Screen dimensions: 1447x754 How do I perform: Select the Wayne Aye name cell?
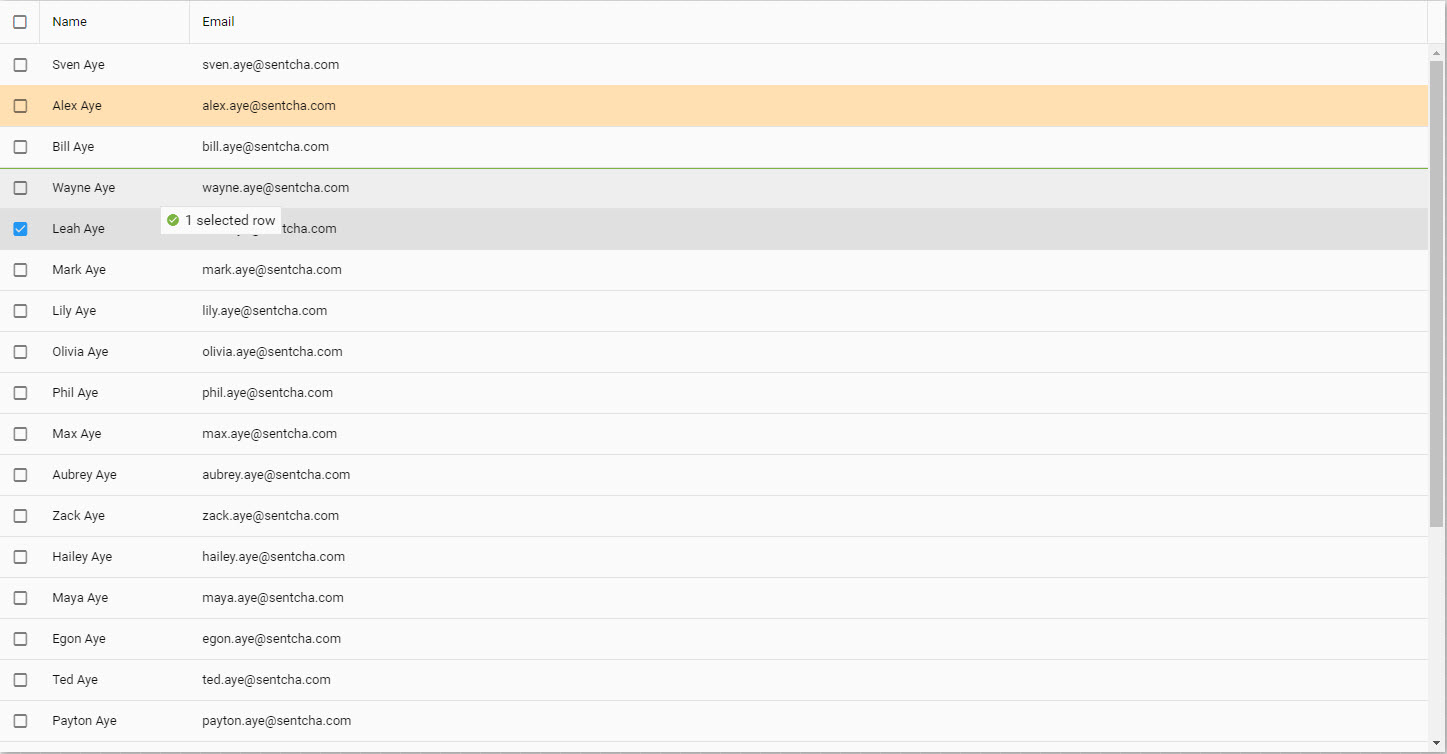coord(83,188)
